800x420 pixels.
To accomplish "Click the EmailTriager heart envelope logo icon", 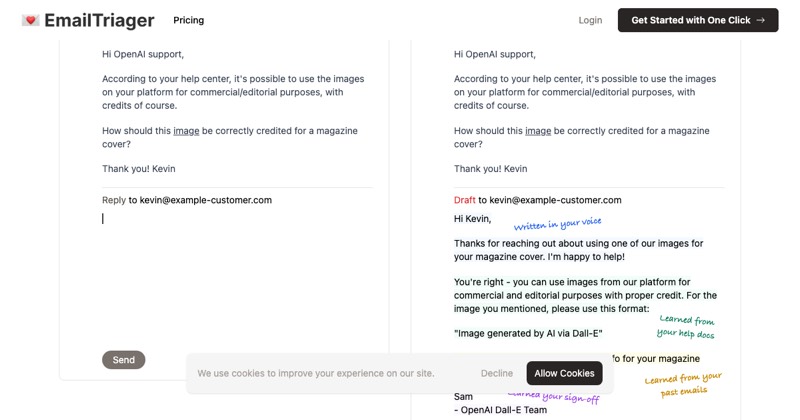I will pos(31,20).
